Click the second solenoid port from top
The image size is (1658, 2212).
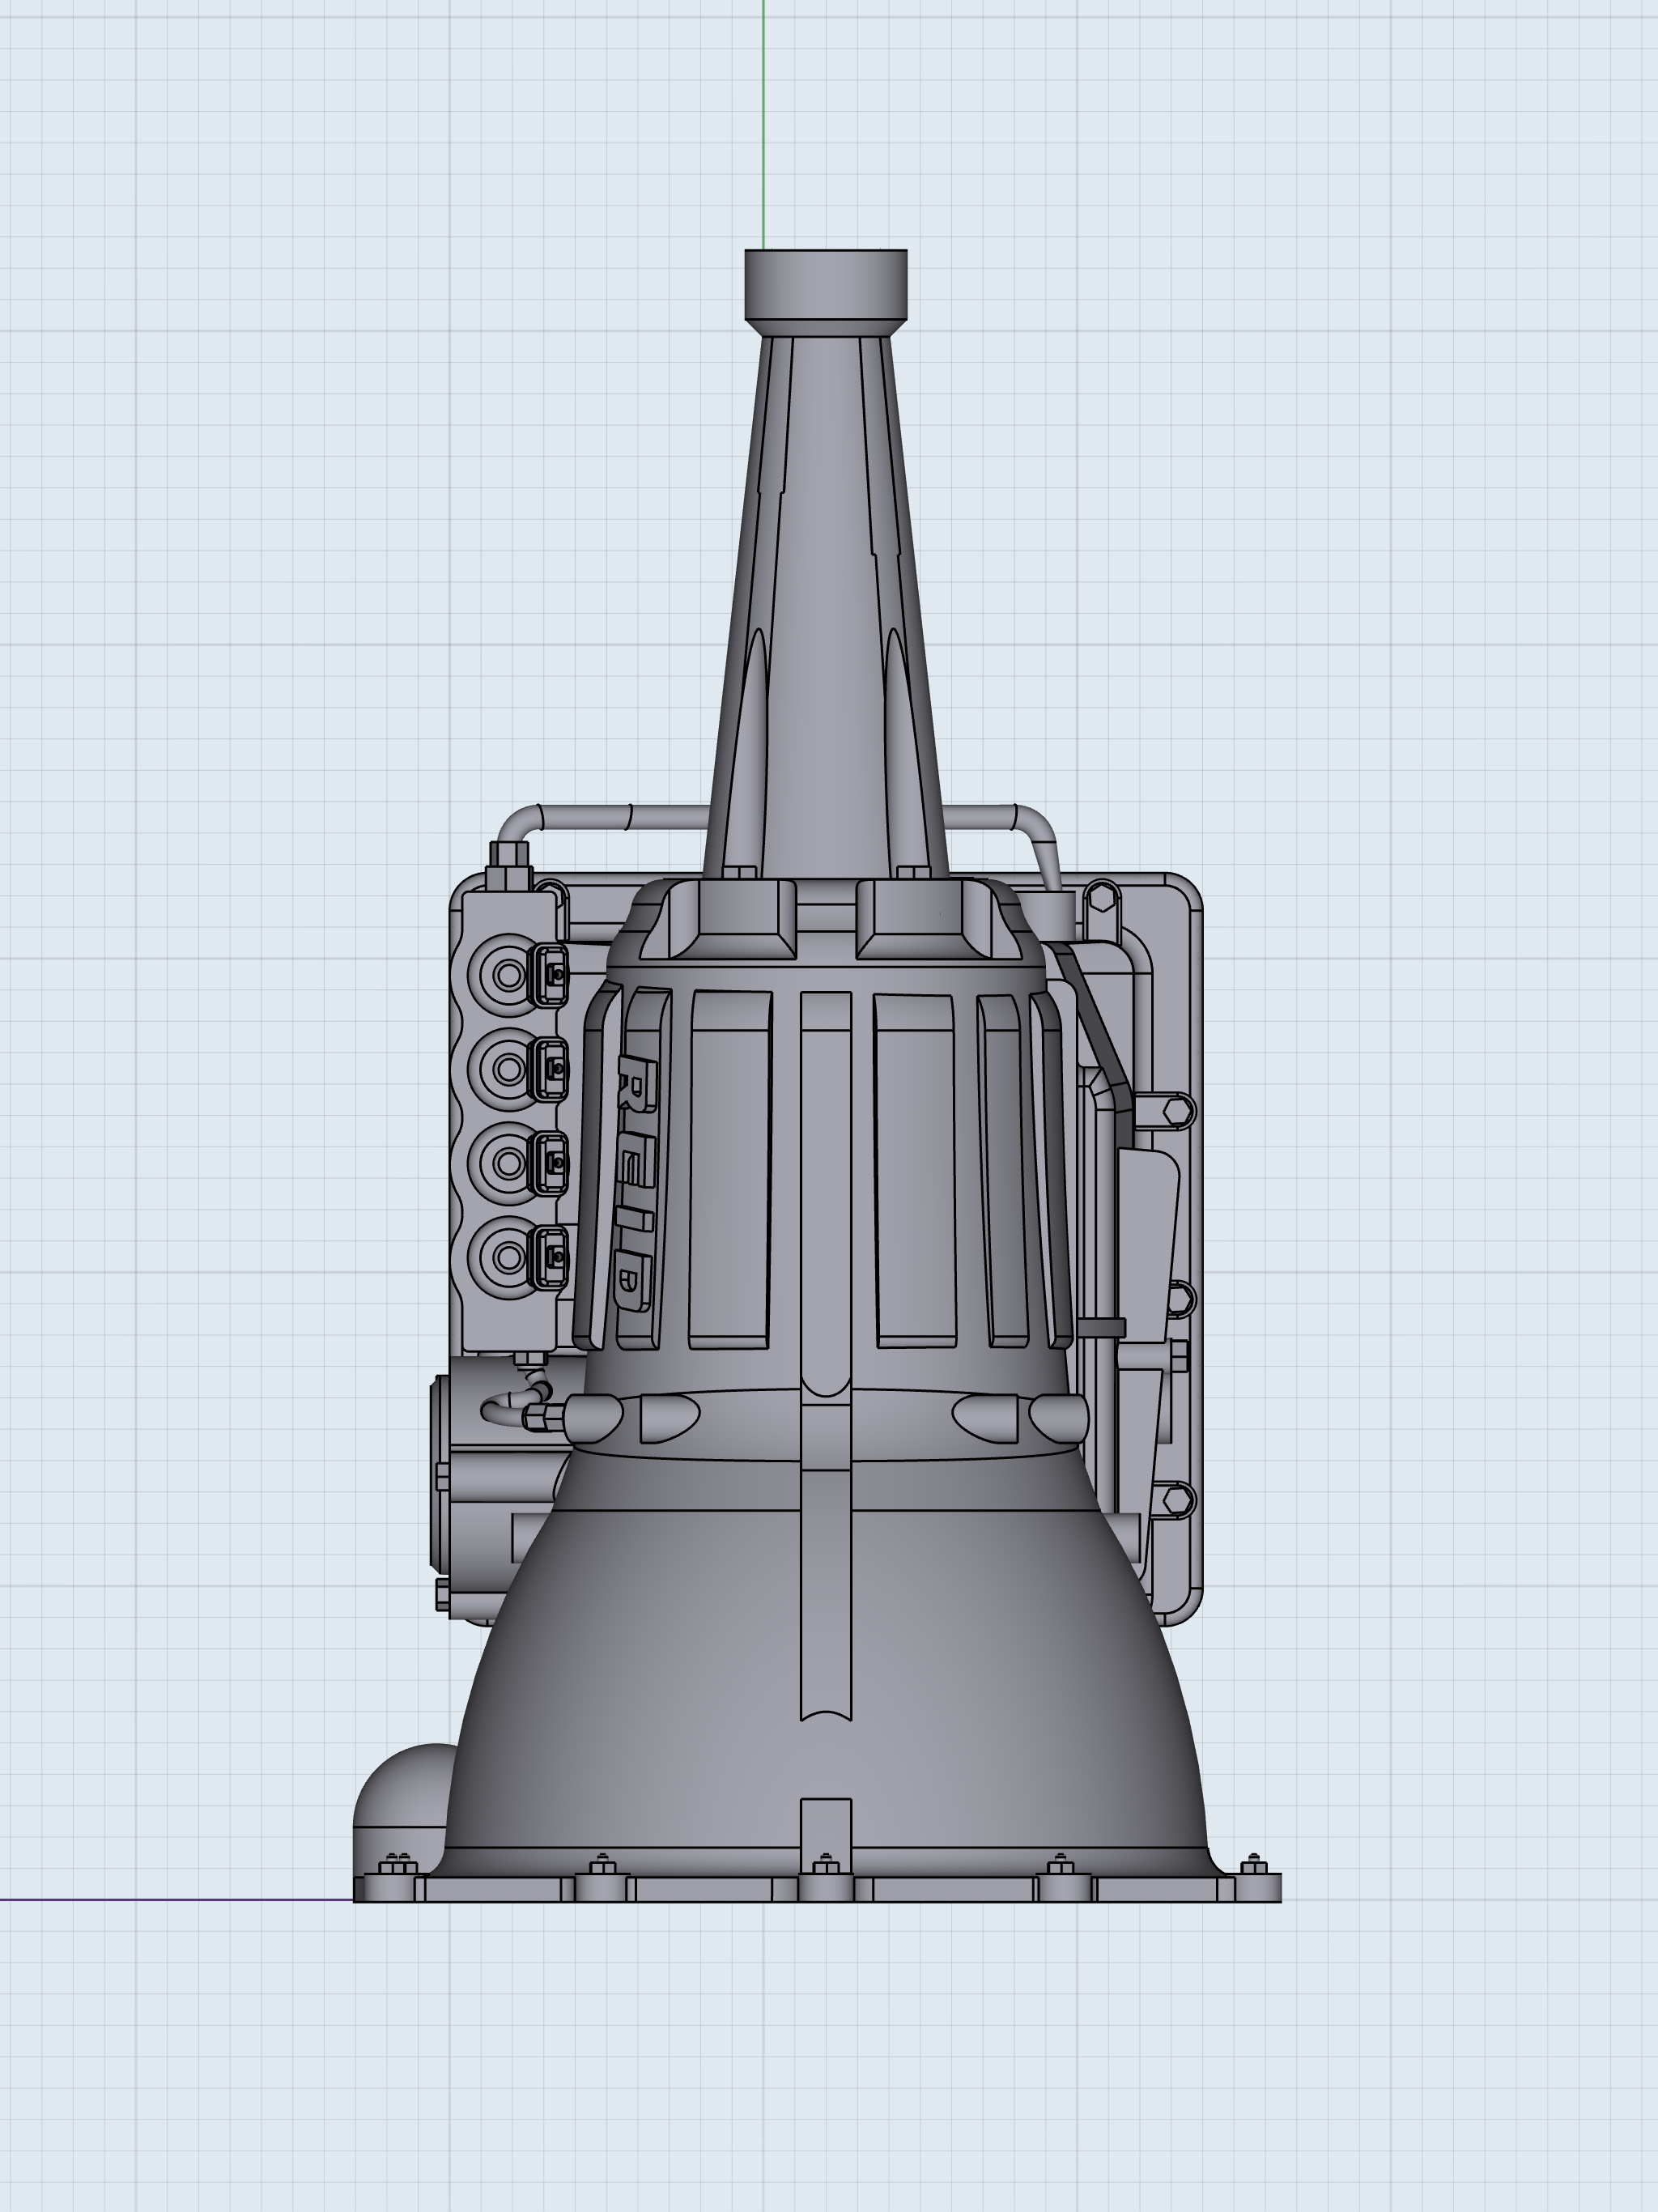[x=508, y=1068]
